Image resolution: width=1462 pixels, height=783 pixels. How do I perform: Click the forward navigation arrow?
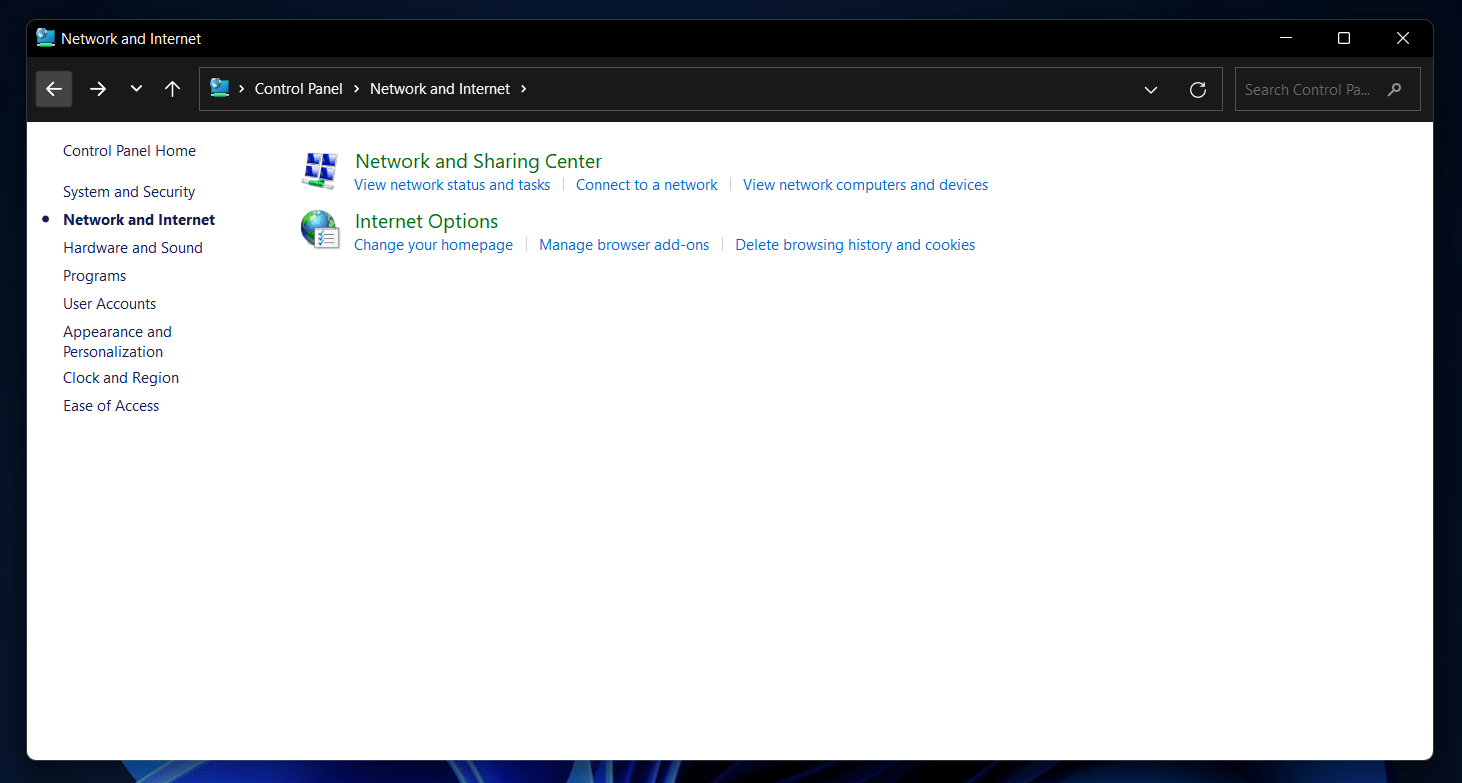[98, 89]
